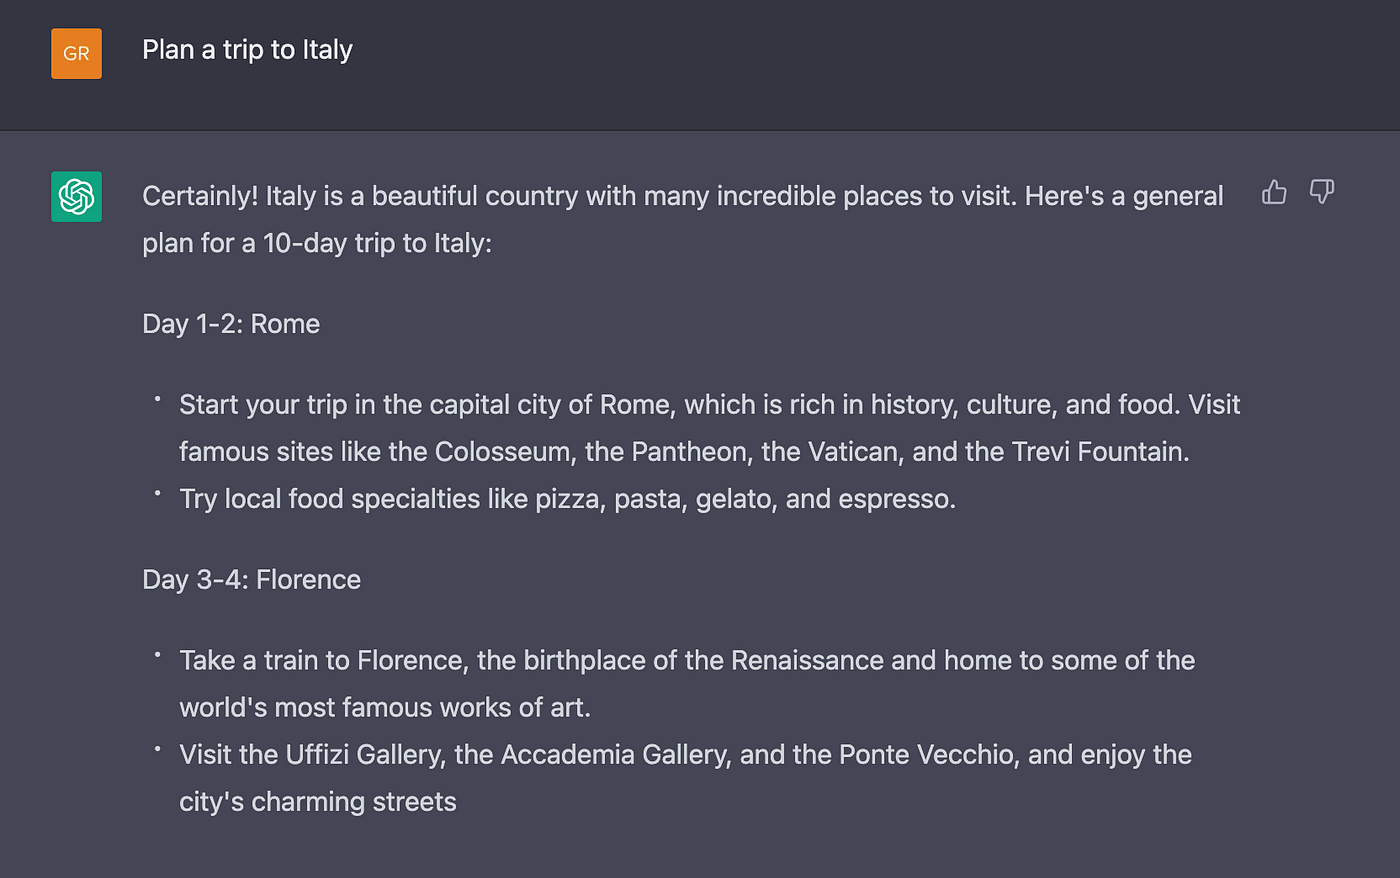Click the "city's charming streets" line

coord(317,802)
